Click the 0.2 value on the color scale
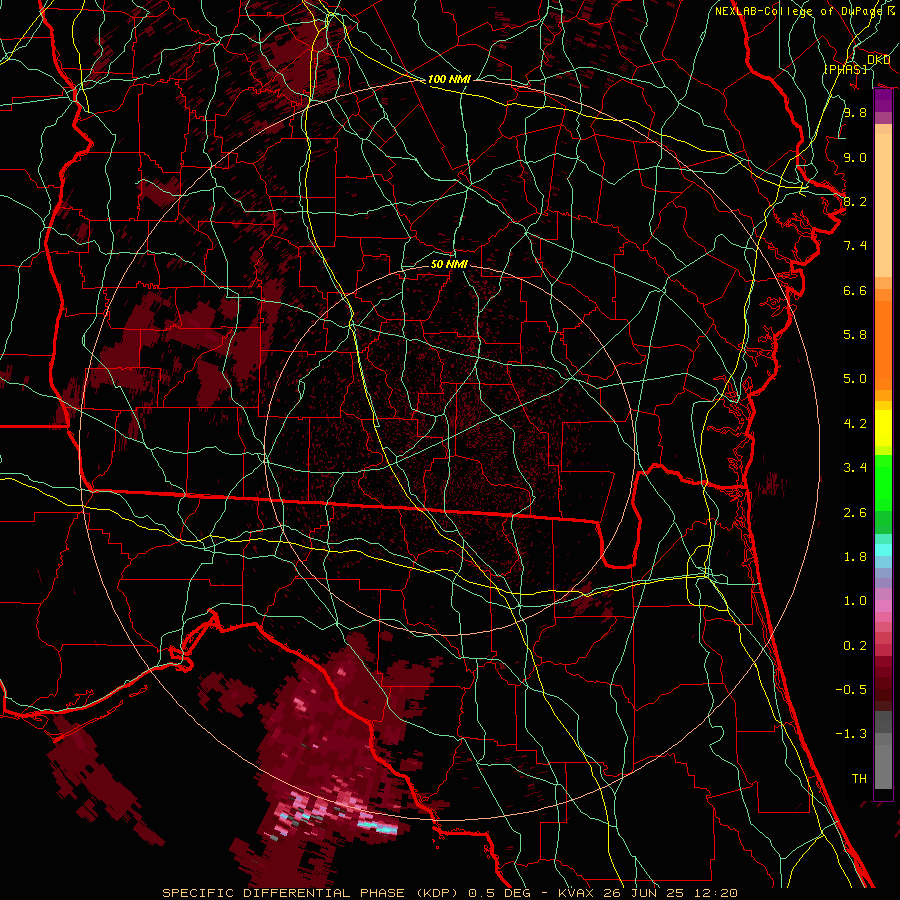 pyautogui.click(x=855, y=646)
